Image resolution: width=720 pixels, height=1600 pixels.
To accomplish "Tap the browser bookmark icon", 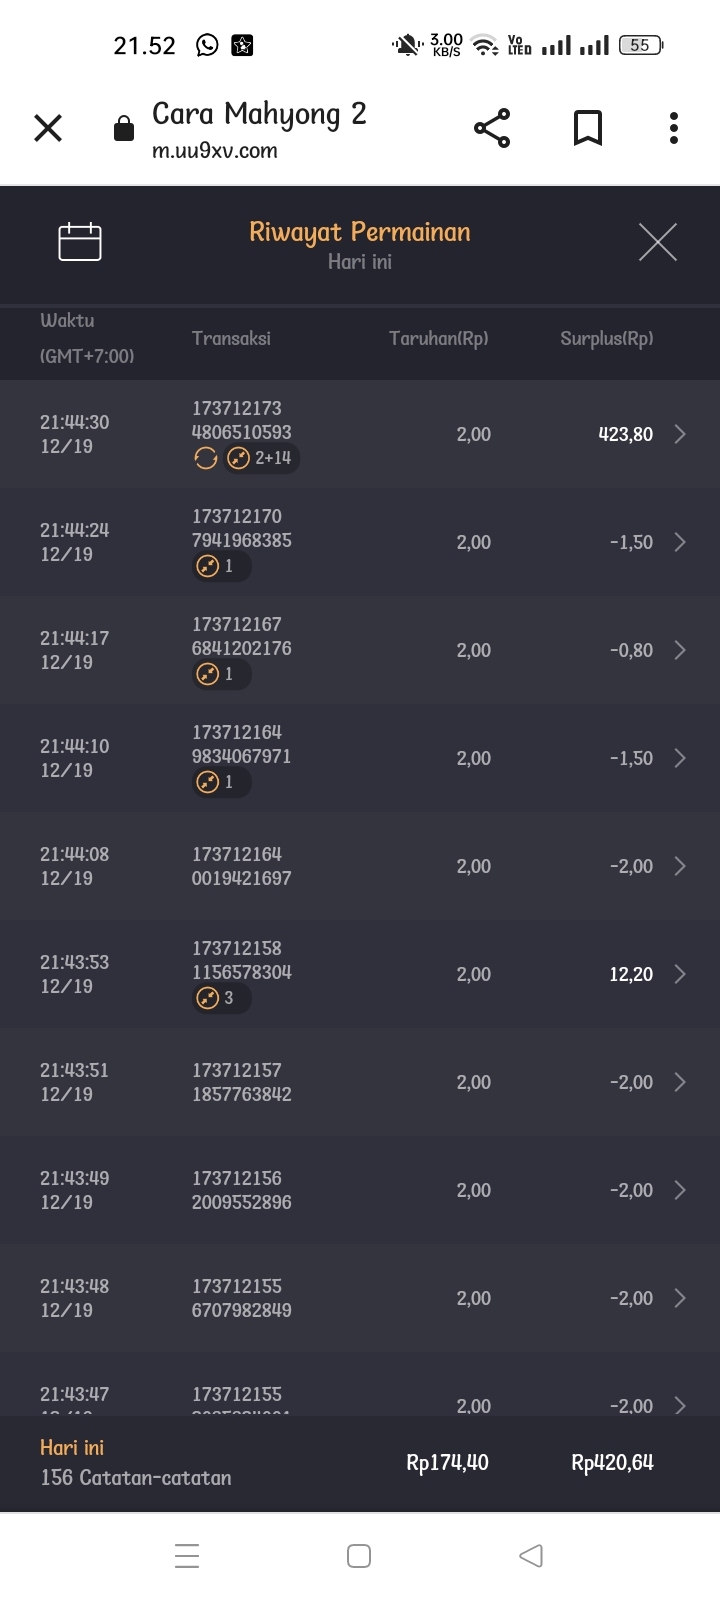I will tap(588, 128).
